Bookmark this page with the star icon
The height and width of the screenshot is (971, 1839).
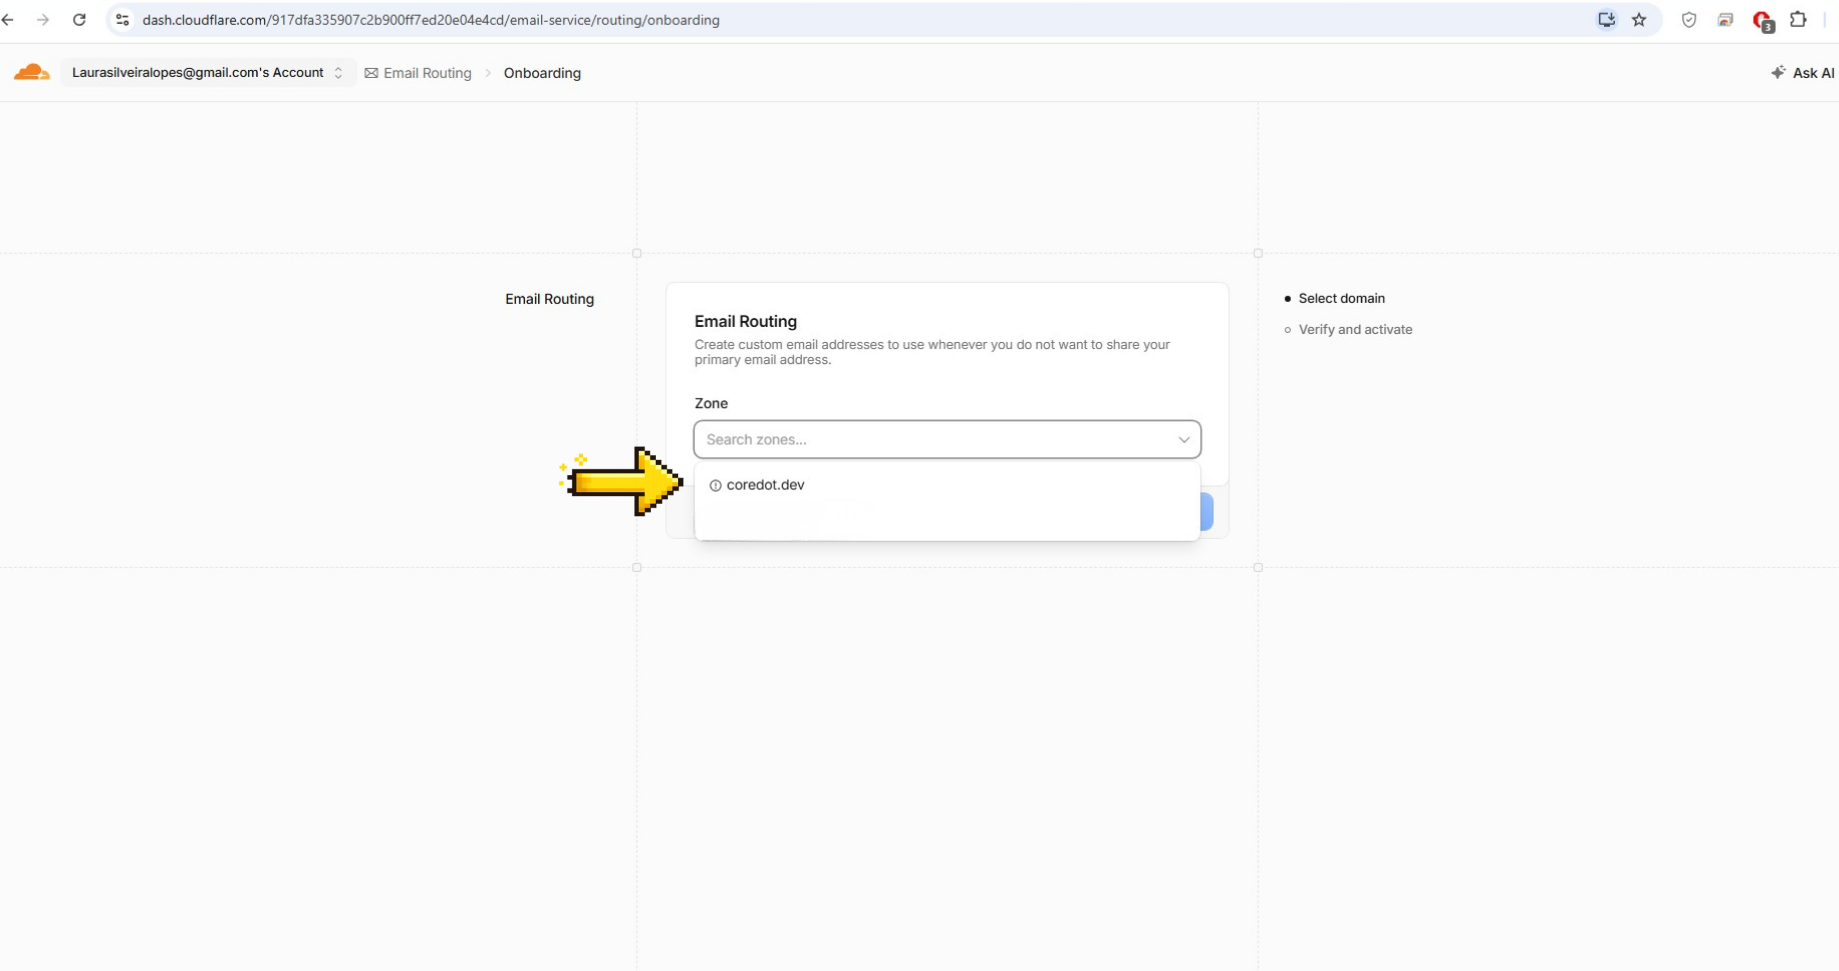pyautogui.click(x=1639, y=20)
